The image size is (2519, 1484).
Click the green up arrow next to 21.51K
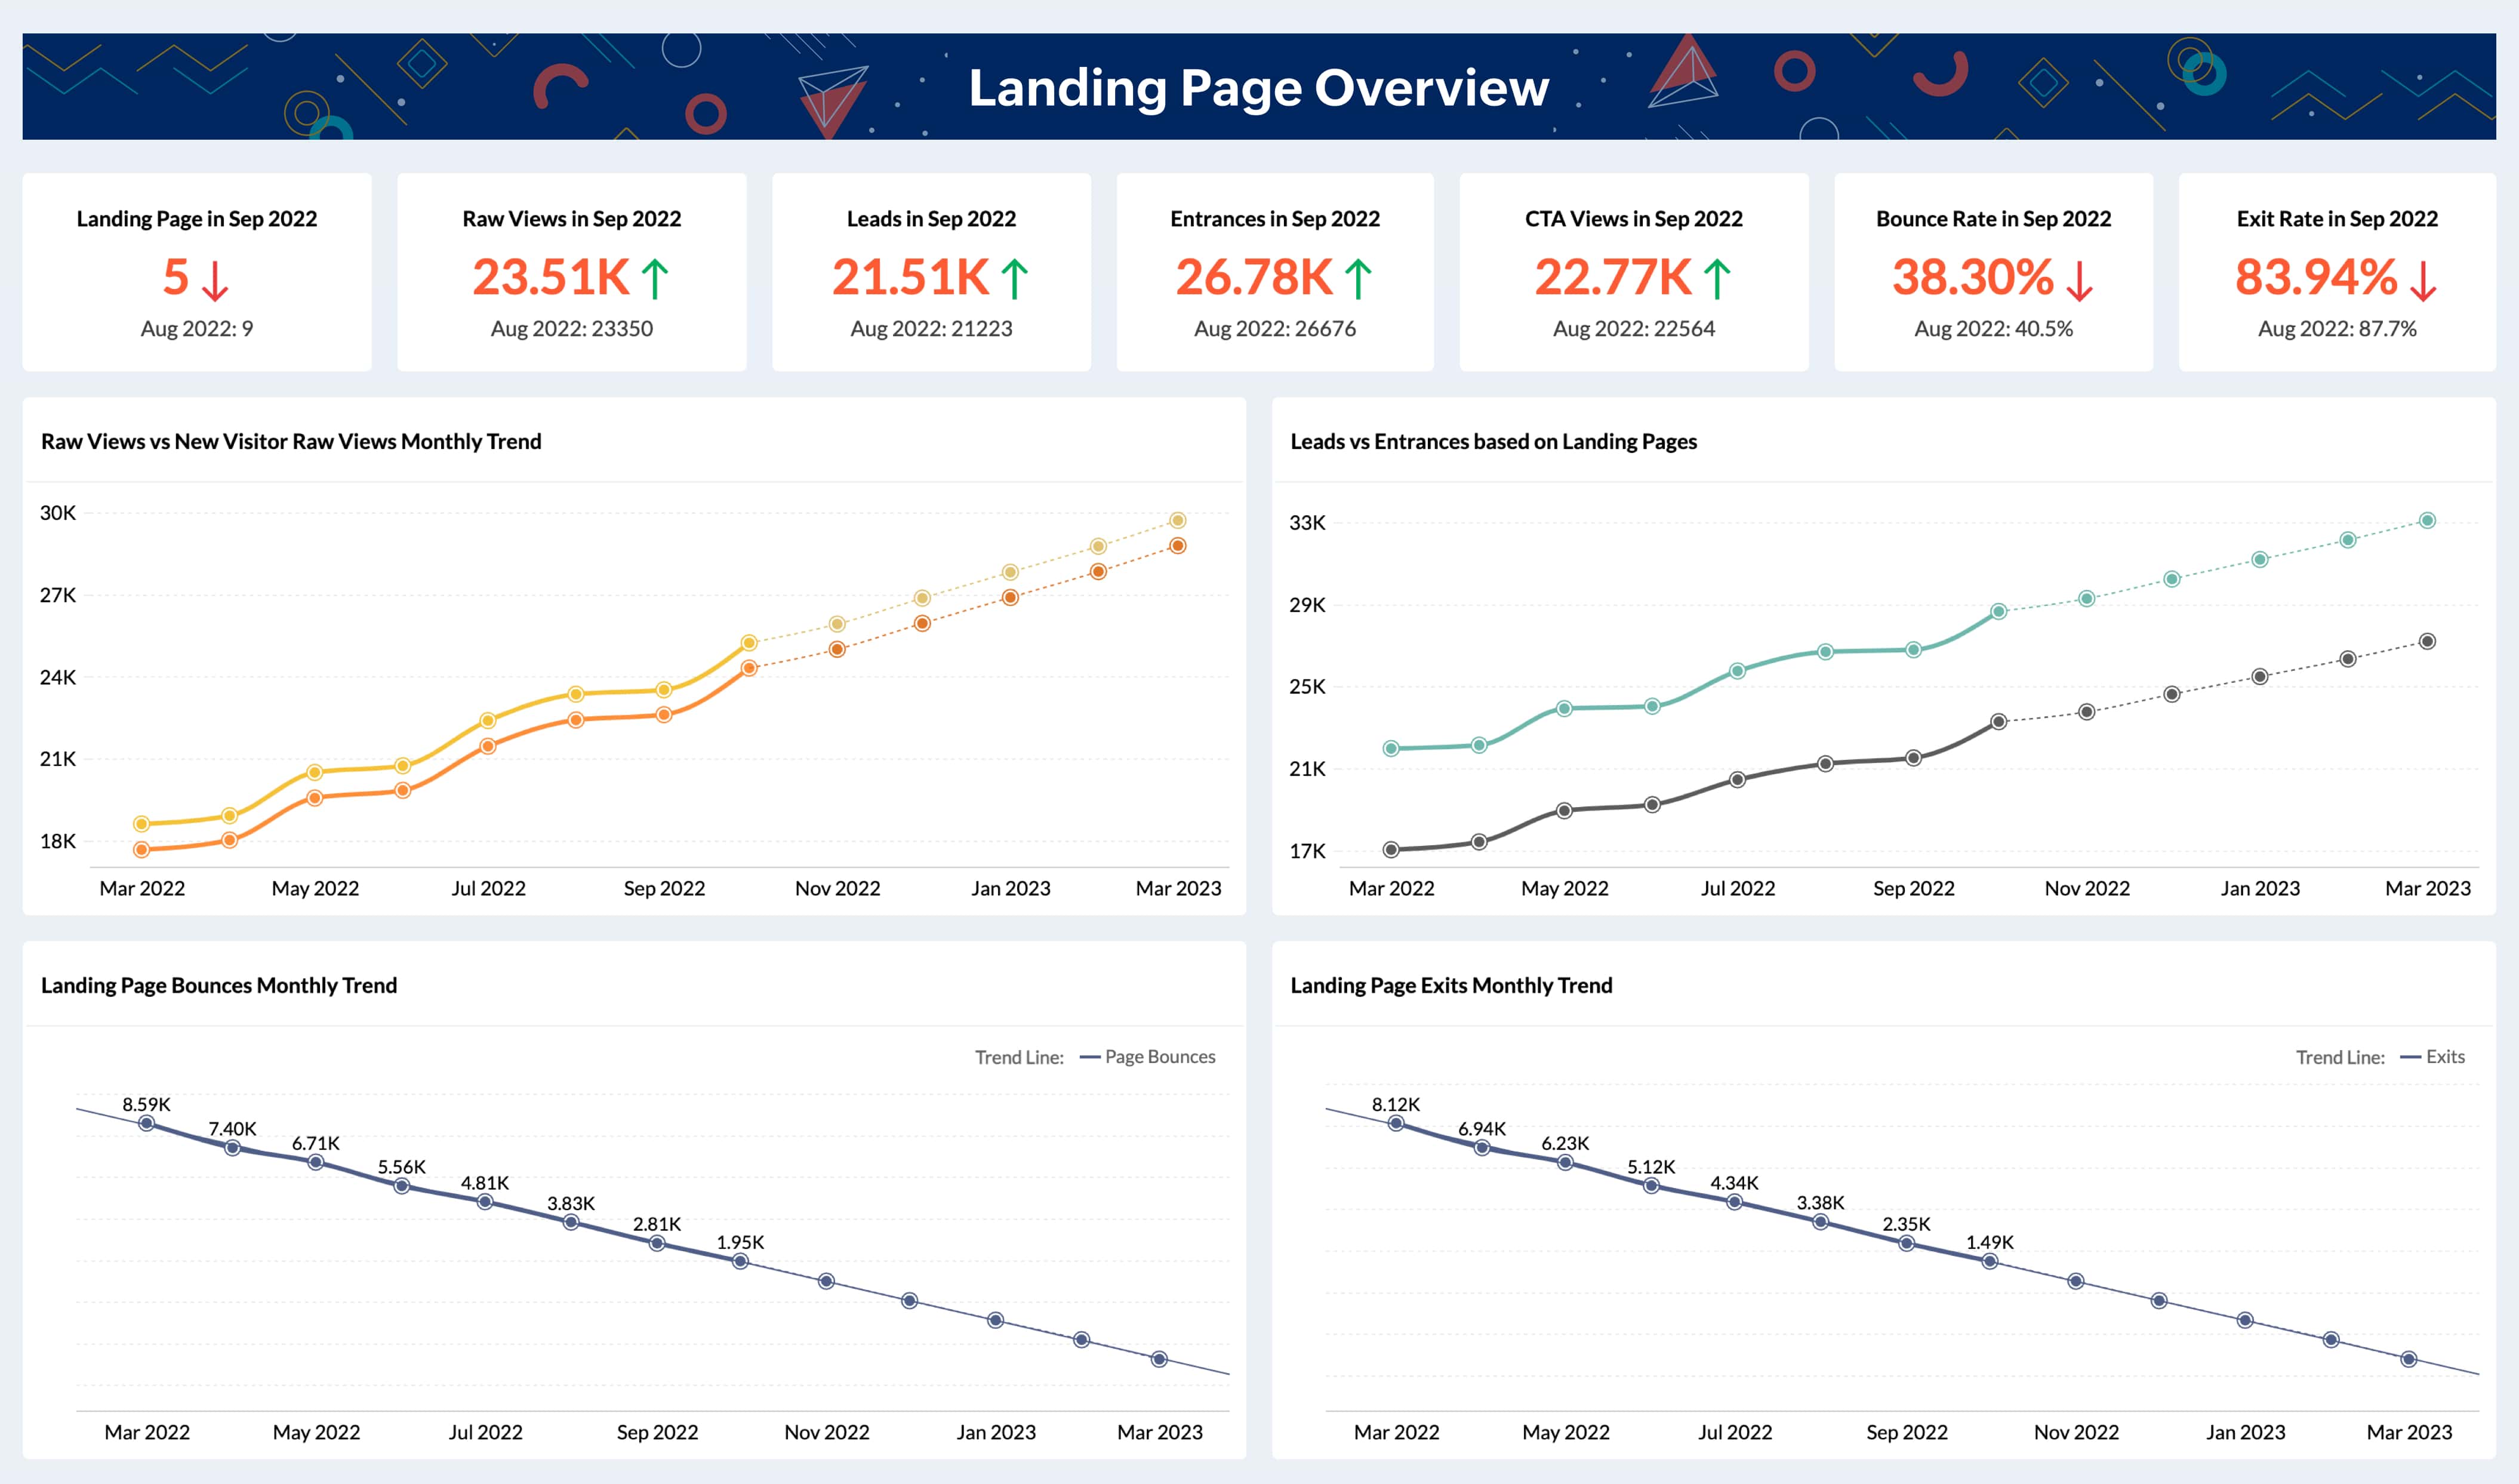coord(1014,279)
